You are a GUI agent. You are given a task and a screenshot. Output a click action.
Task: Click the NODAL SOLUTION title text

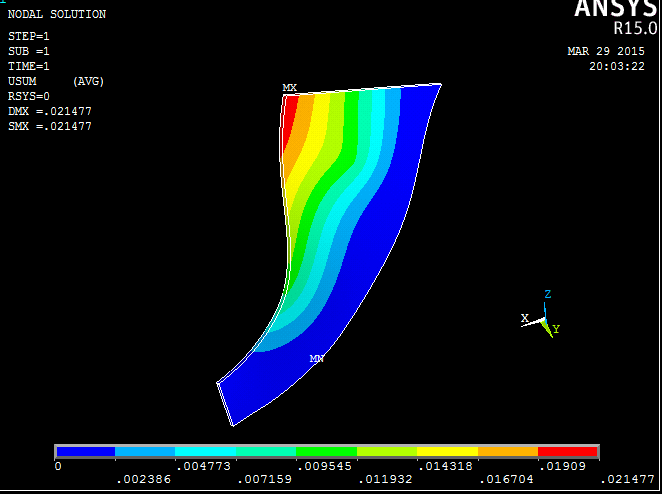click(57, 14)
